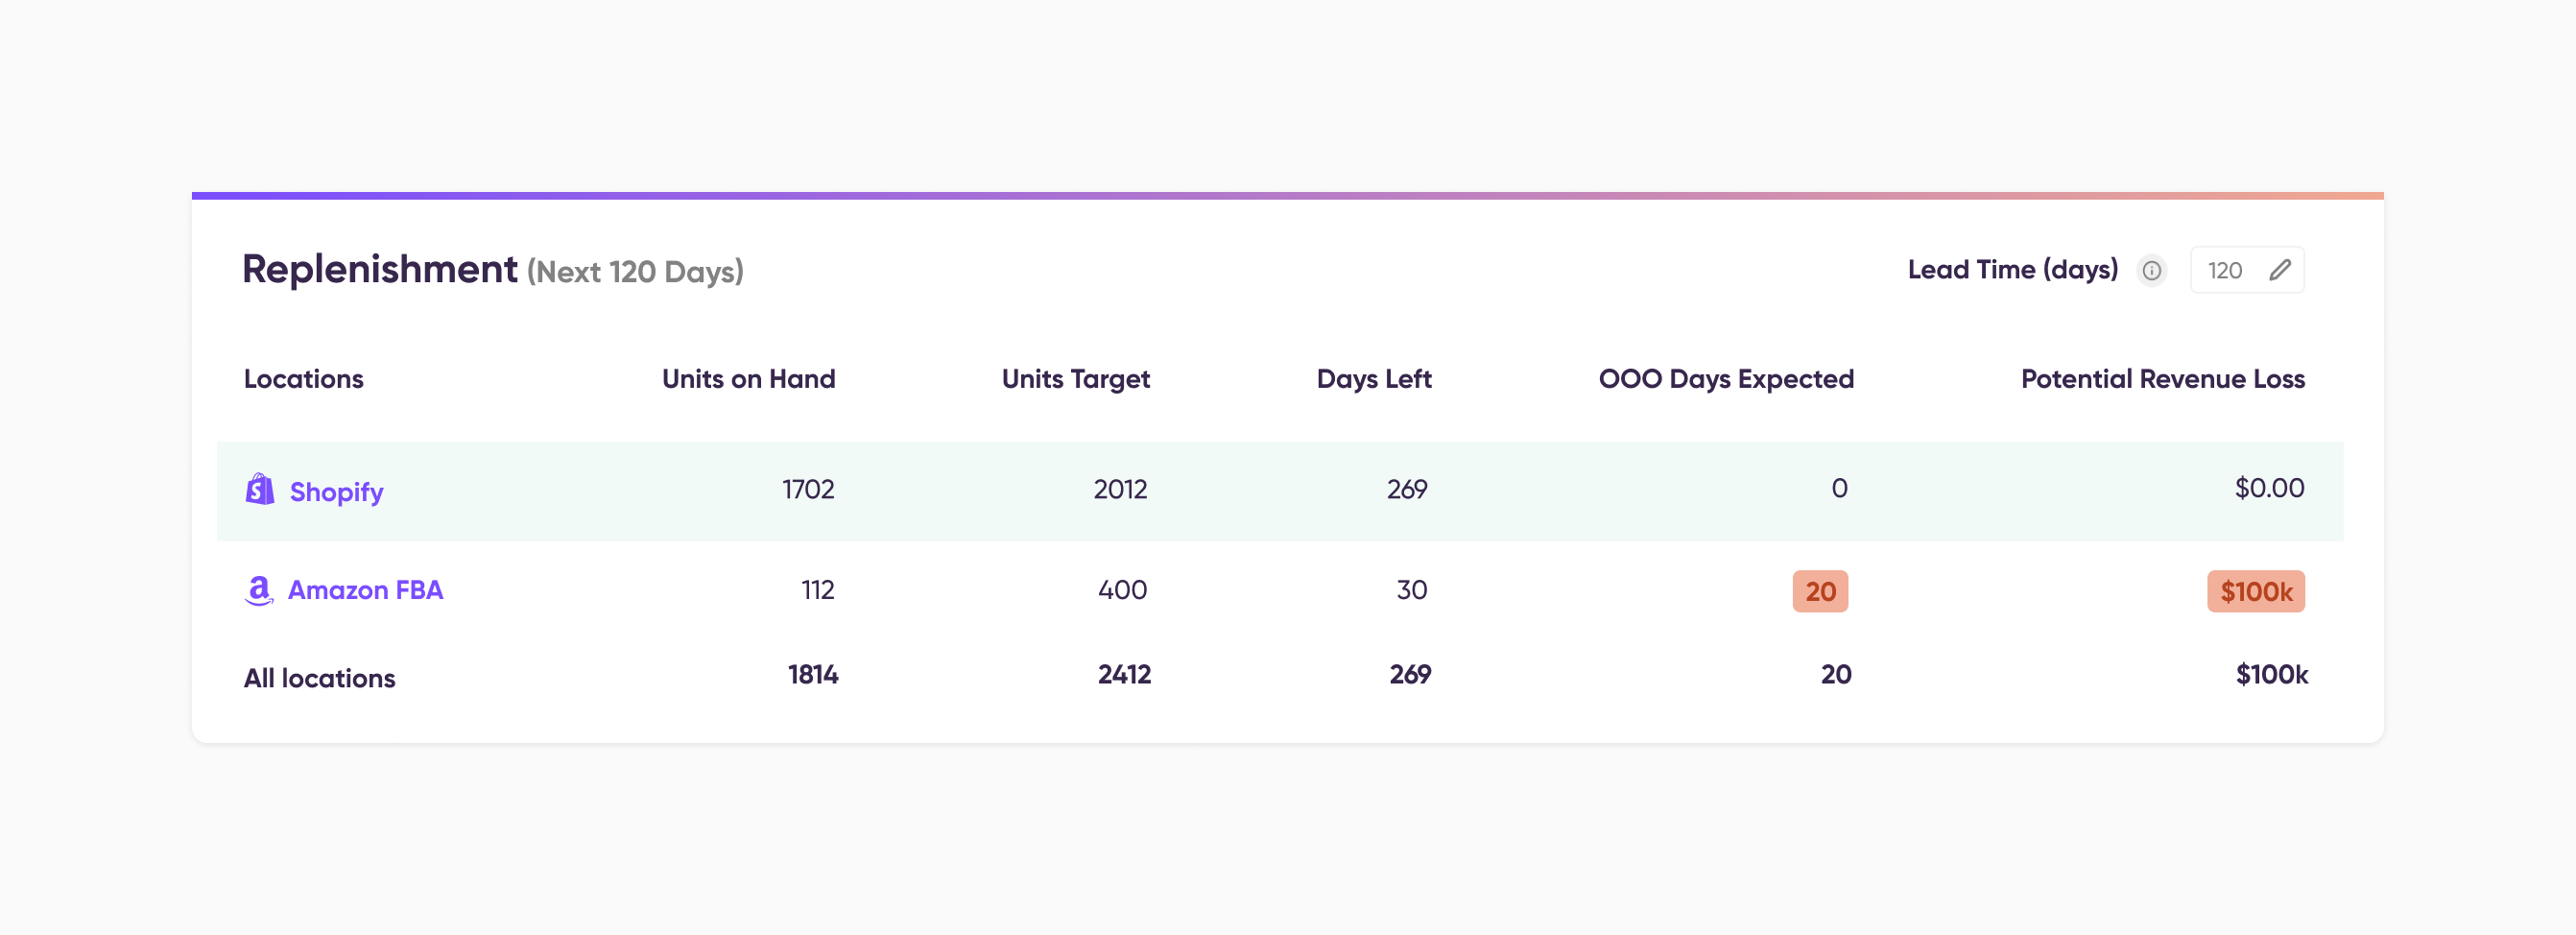Click the All locations 2412 total
This screenshot has height=935, width=2576.
pyautogui.click(x=1124, y=675)
